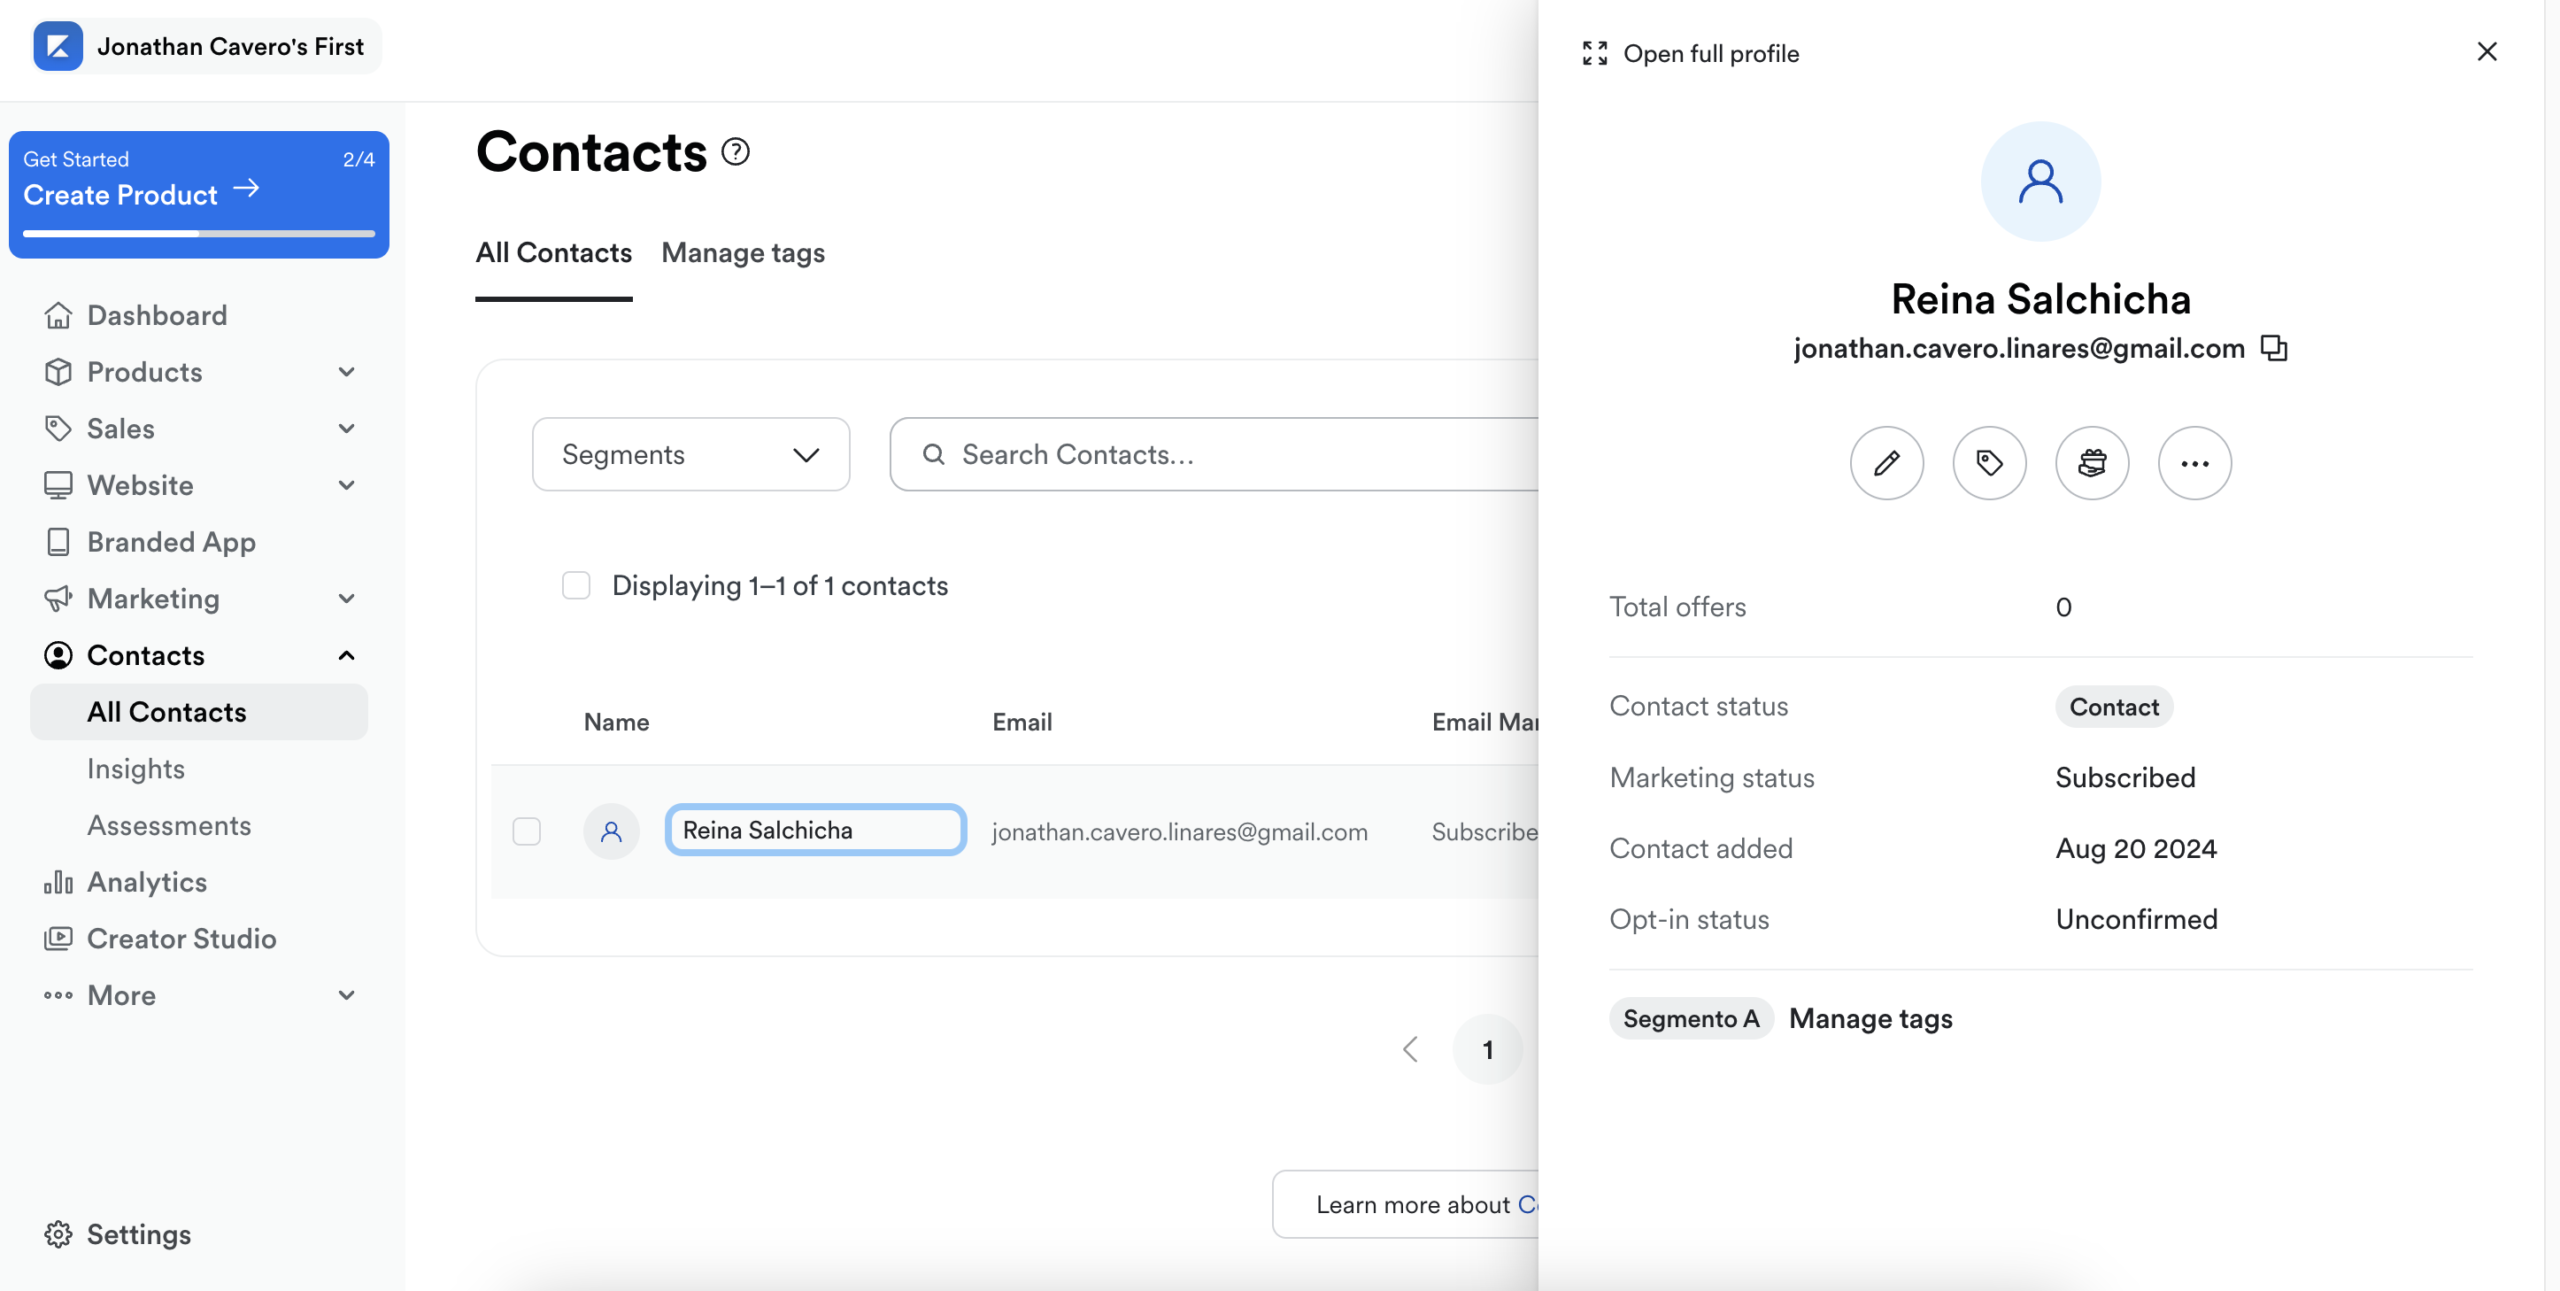Click the help icon next to Contacts heading
Screen dimensions: 2560x1291
pos(736,152)
